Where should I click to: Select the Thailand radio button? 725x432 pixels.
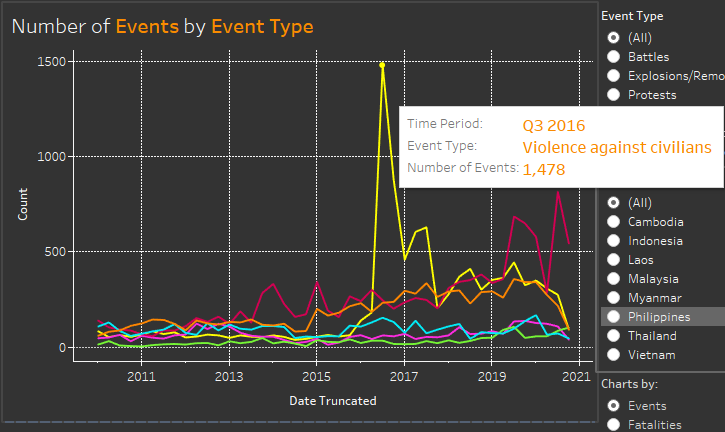coord(613,336)
